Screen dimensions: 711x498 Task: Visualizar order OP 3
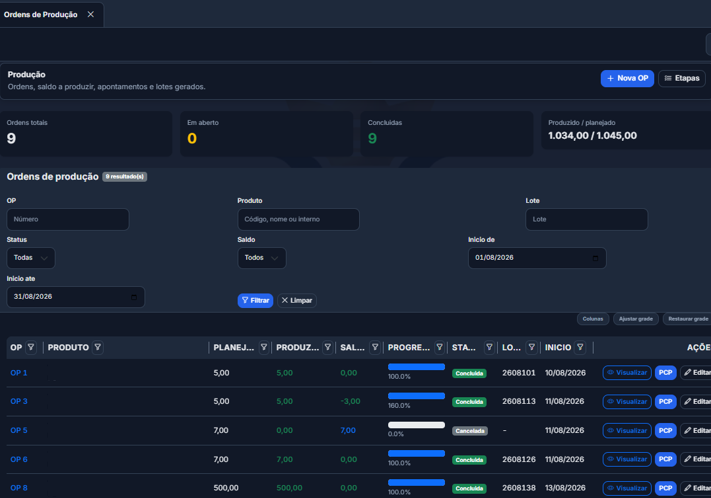(627, 402)
